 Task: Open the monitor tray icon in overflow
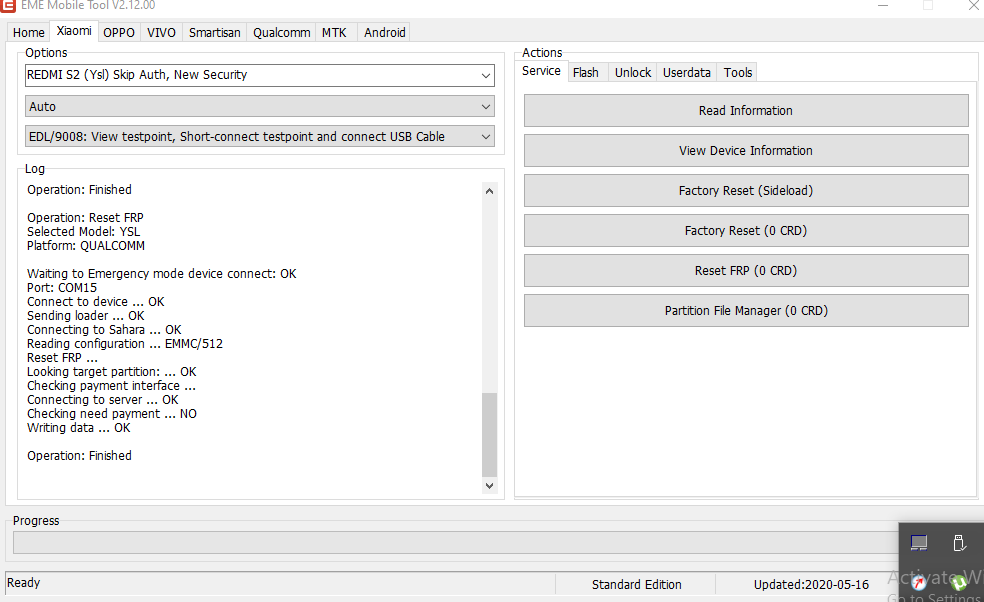tap(919, 542)
